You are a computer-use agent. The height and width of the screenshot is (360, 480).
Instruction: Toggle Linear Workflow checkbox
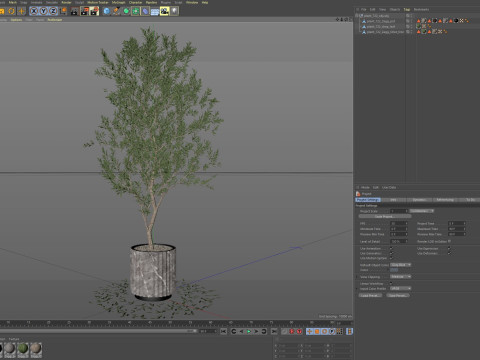click(x=391, y=283)
